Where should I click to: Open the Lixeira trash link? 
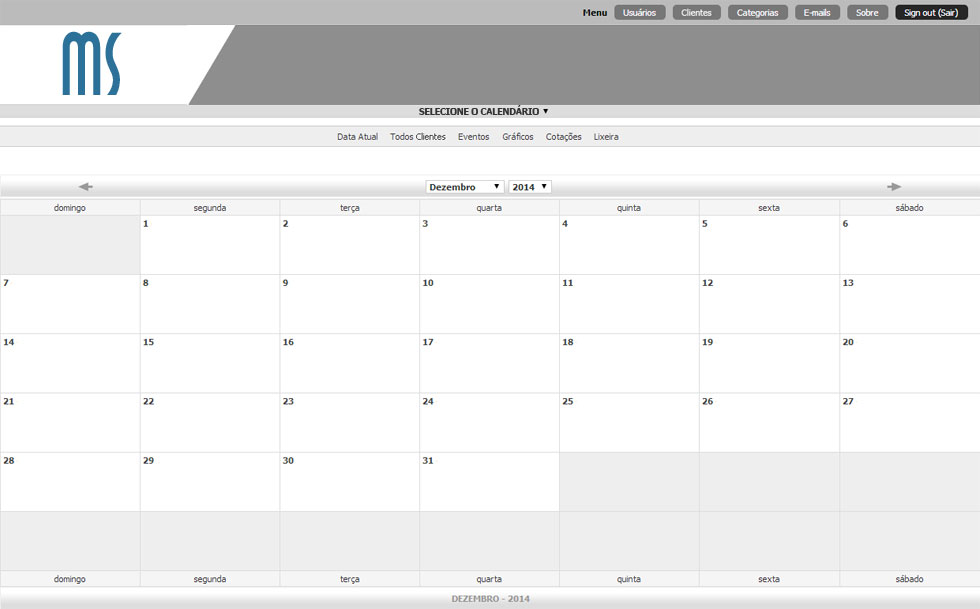[606, 136]
